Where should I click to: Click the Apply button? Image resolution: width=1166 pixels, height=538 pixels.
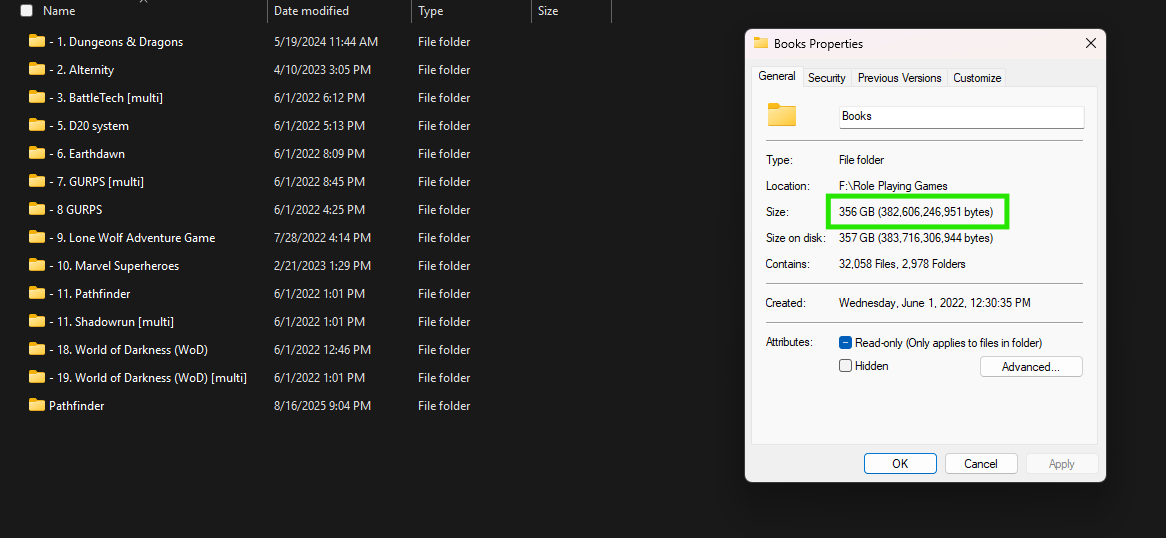click(1062, 464)
